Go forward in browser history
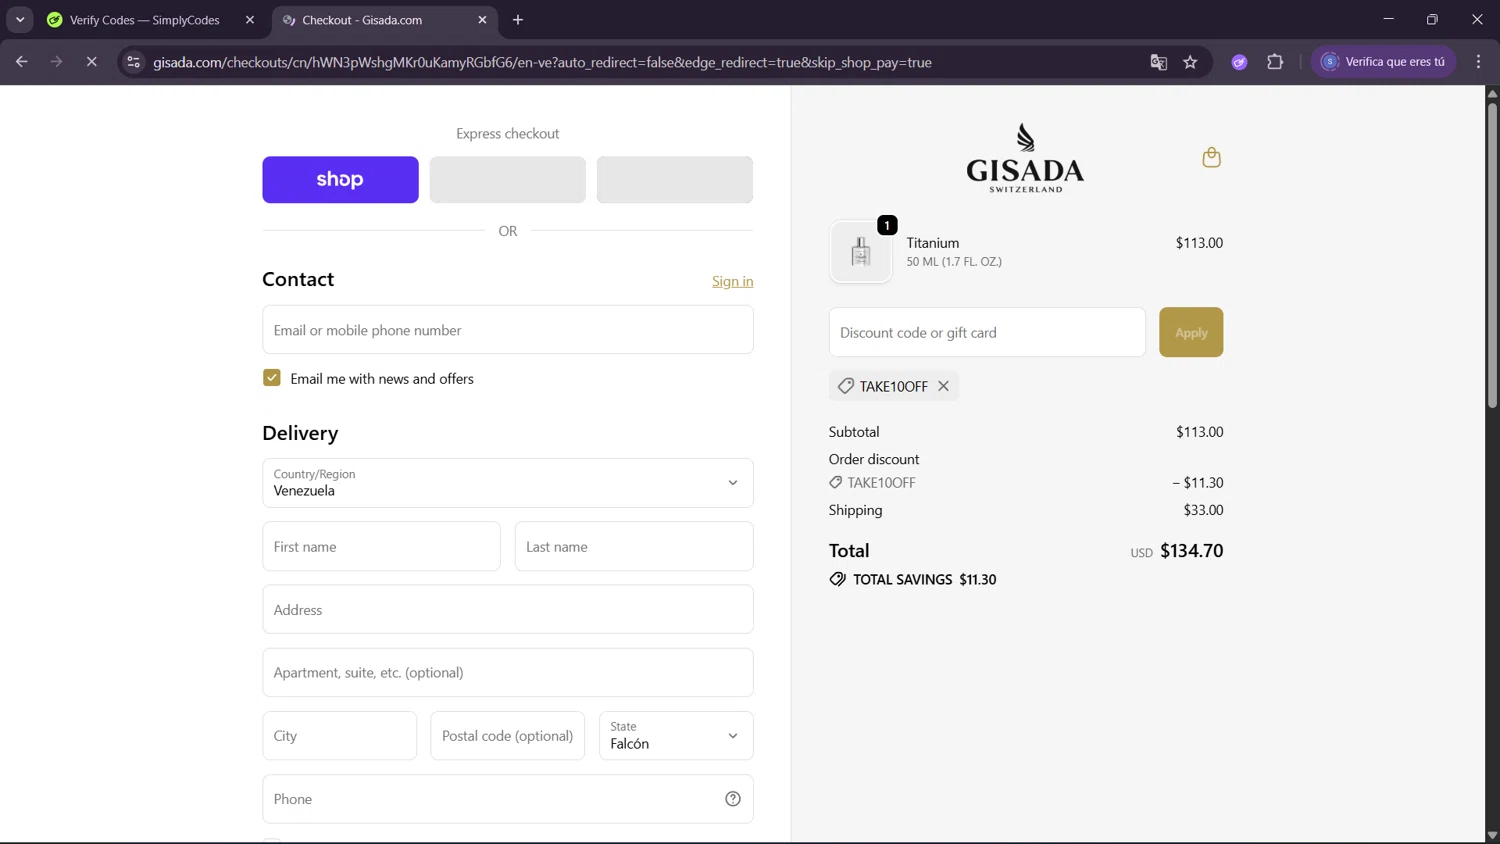Image resolution: width=1500 pixels, height=844 pixels. pyautogui.click(x=56, y=62)
